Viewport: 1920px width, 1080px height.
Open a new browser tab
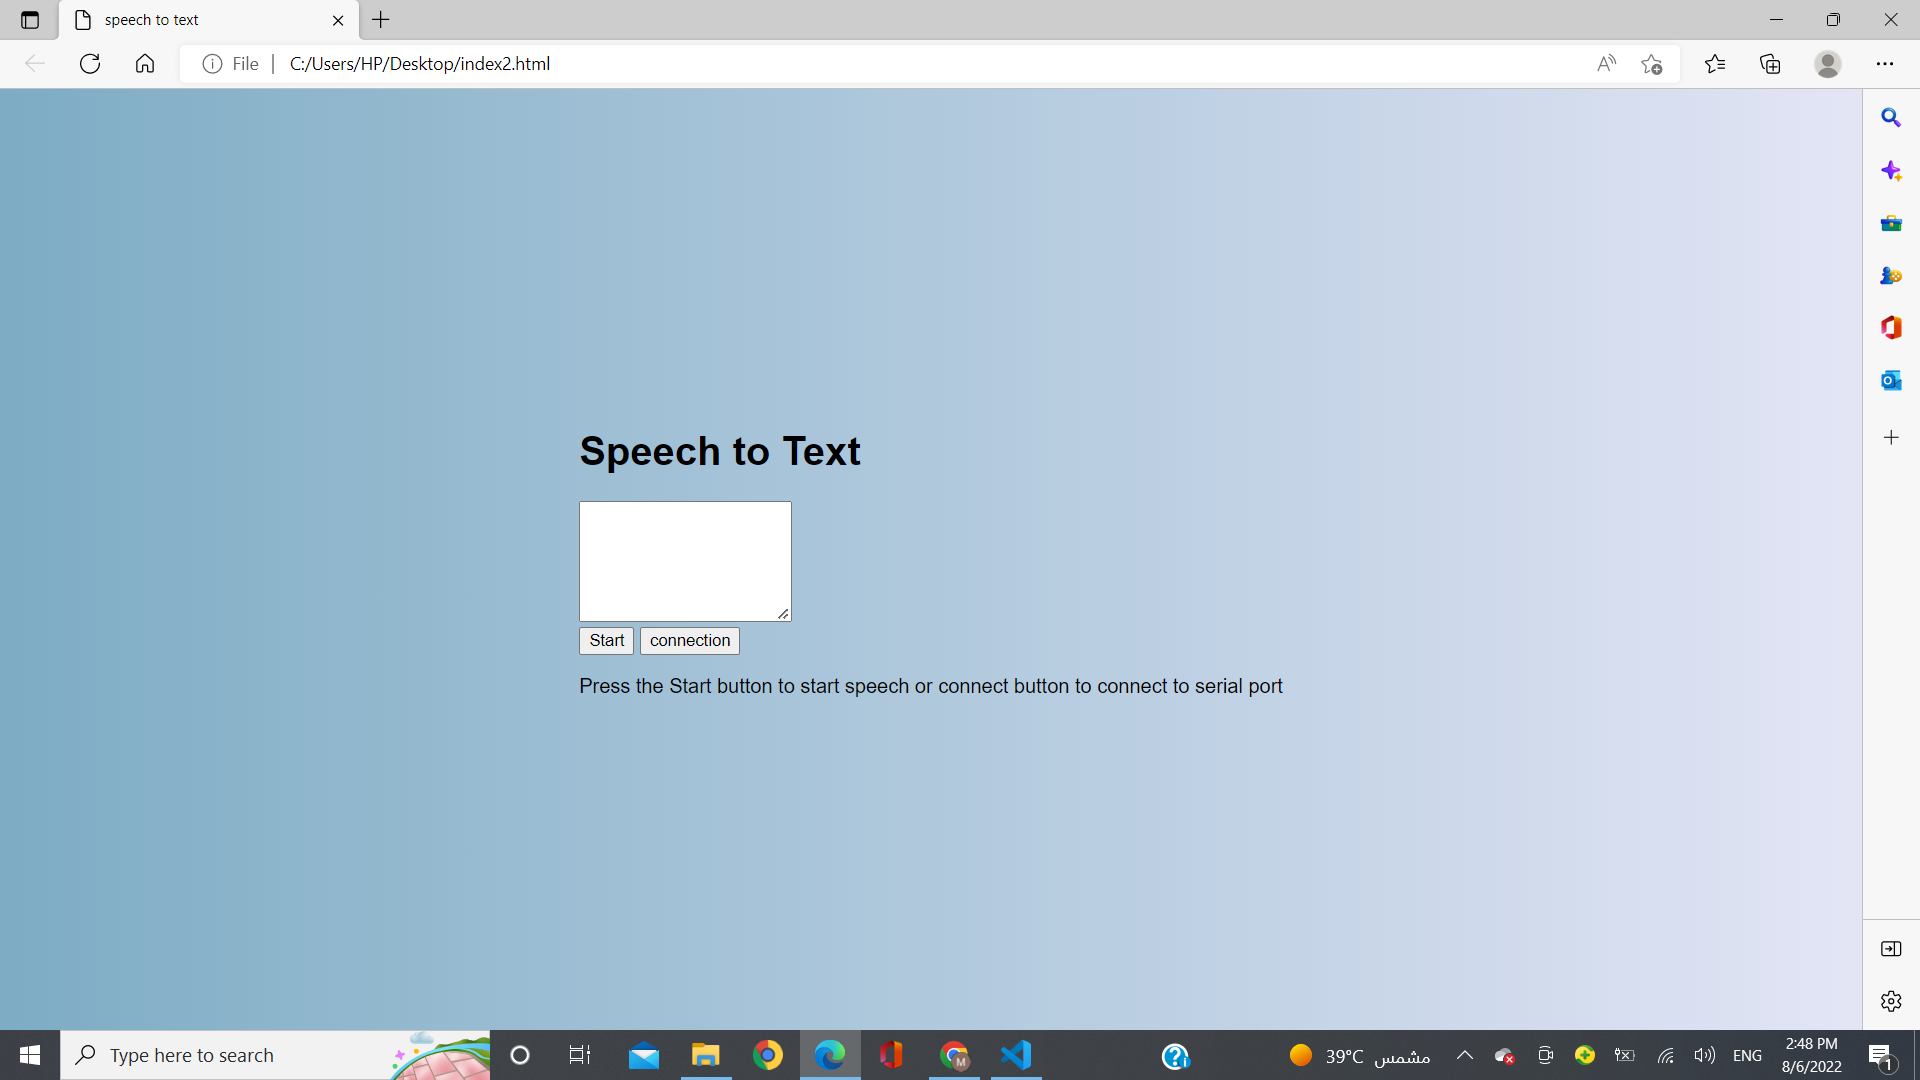tap(381, 20)
